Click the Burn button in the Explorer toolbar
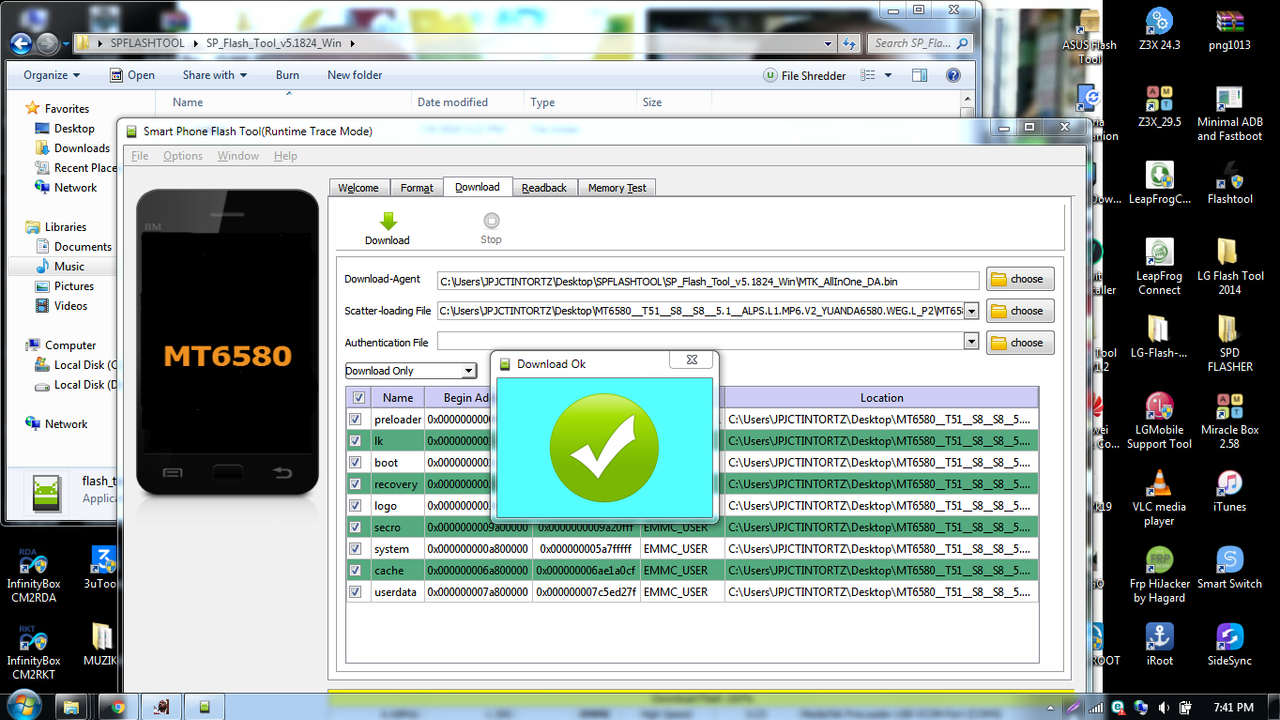Screen dimensions: 1280x720 (x=287, y=74)
